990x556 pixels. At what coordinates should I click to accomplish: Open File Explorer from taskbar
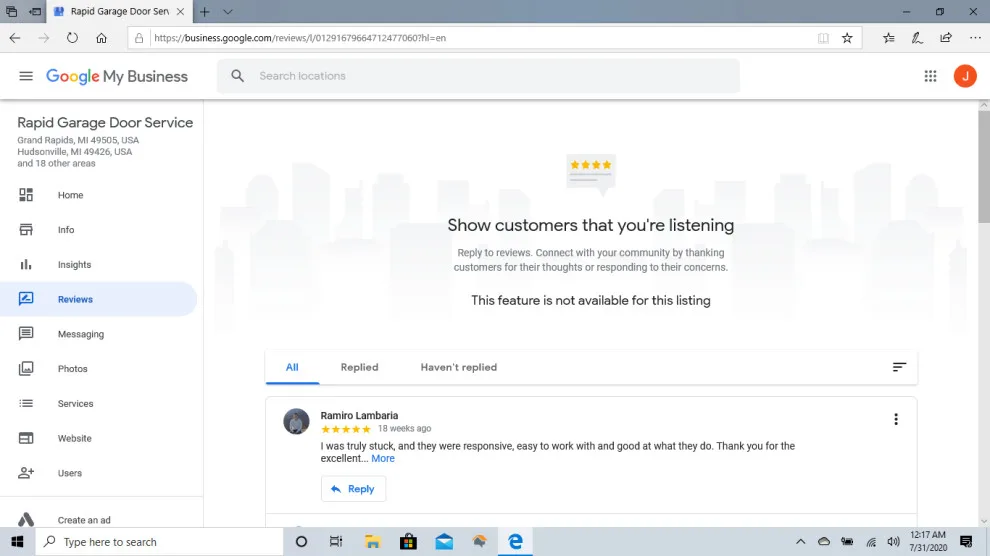373,541
